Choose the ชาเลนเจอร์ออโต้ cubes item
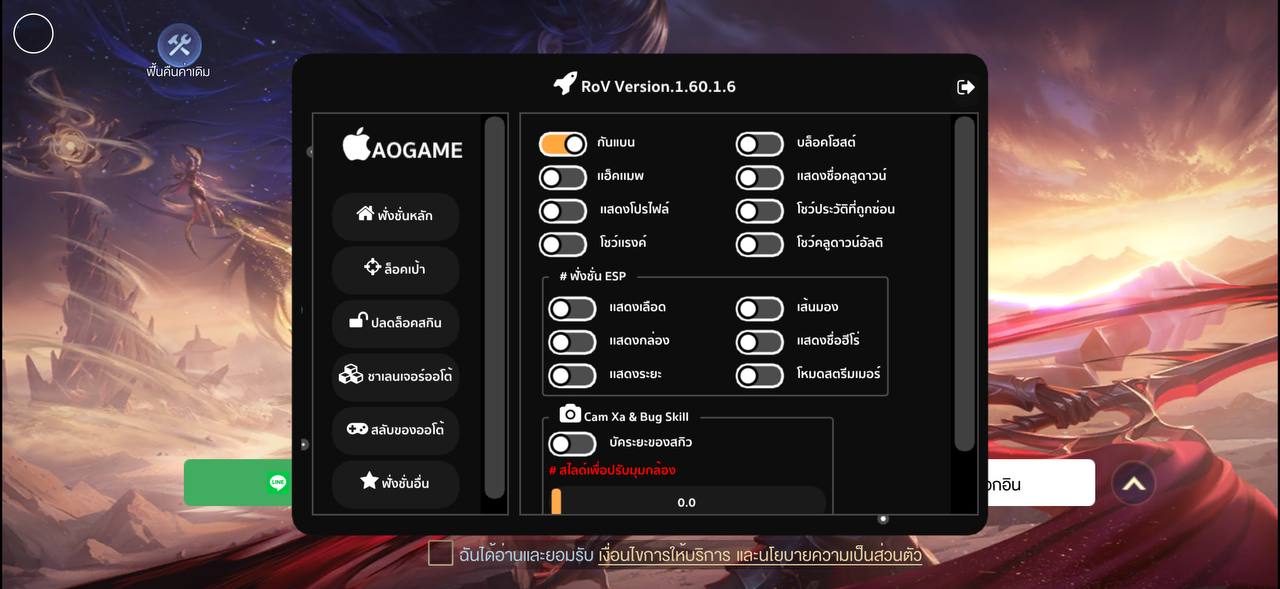The width and height of the screenshot is (1280, 589). 395,376
